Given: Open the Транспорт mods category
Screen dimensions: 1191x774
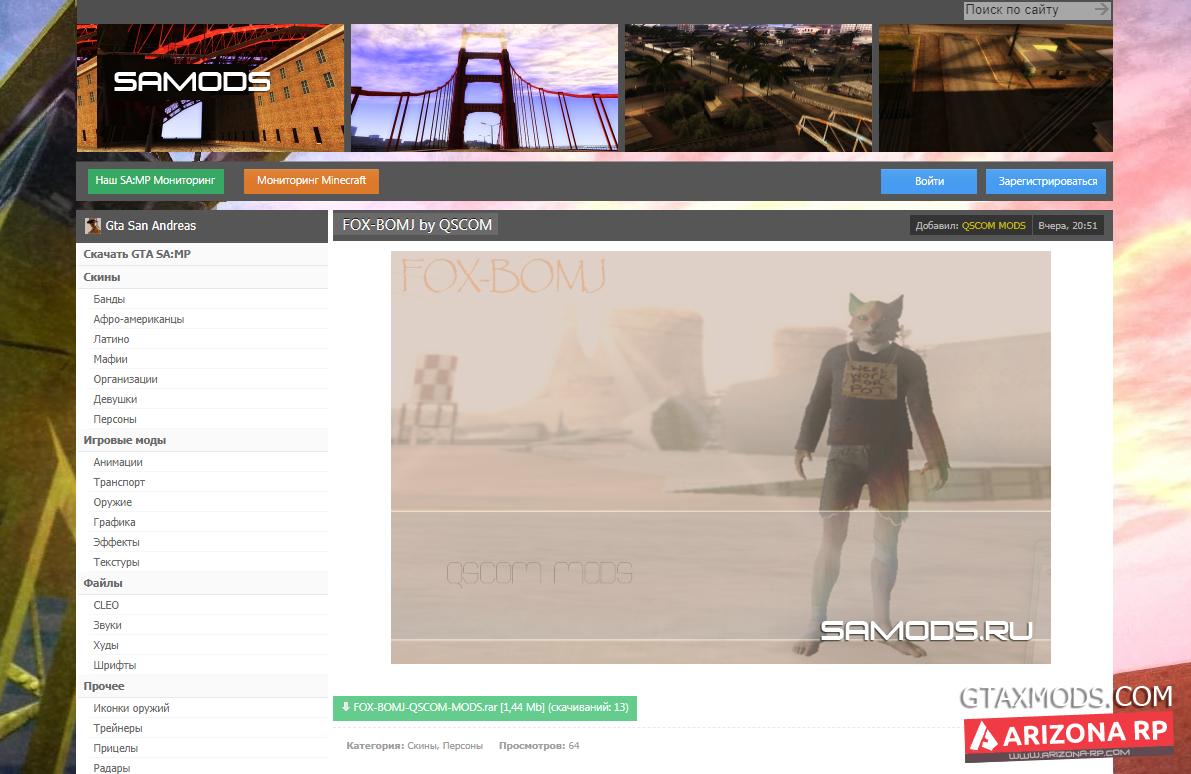Looking at the screenshot, I should click(119, 482).
